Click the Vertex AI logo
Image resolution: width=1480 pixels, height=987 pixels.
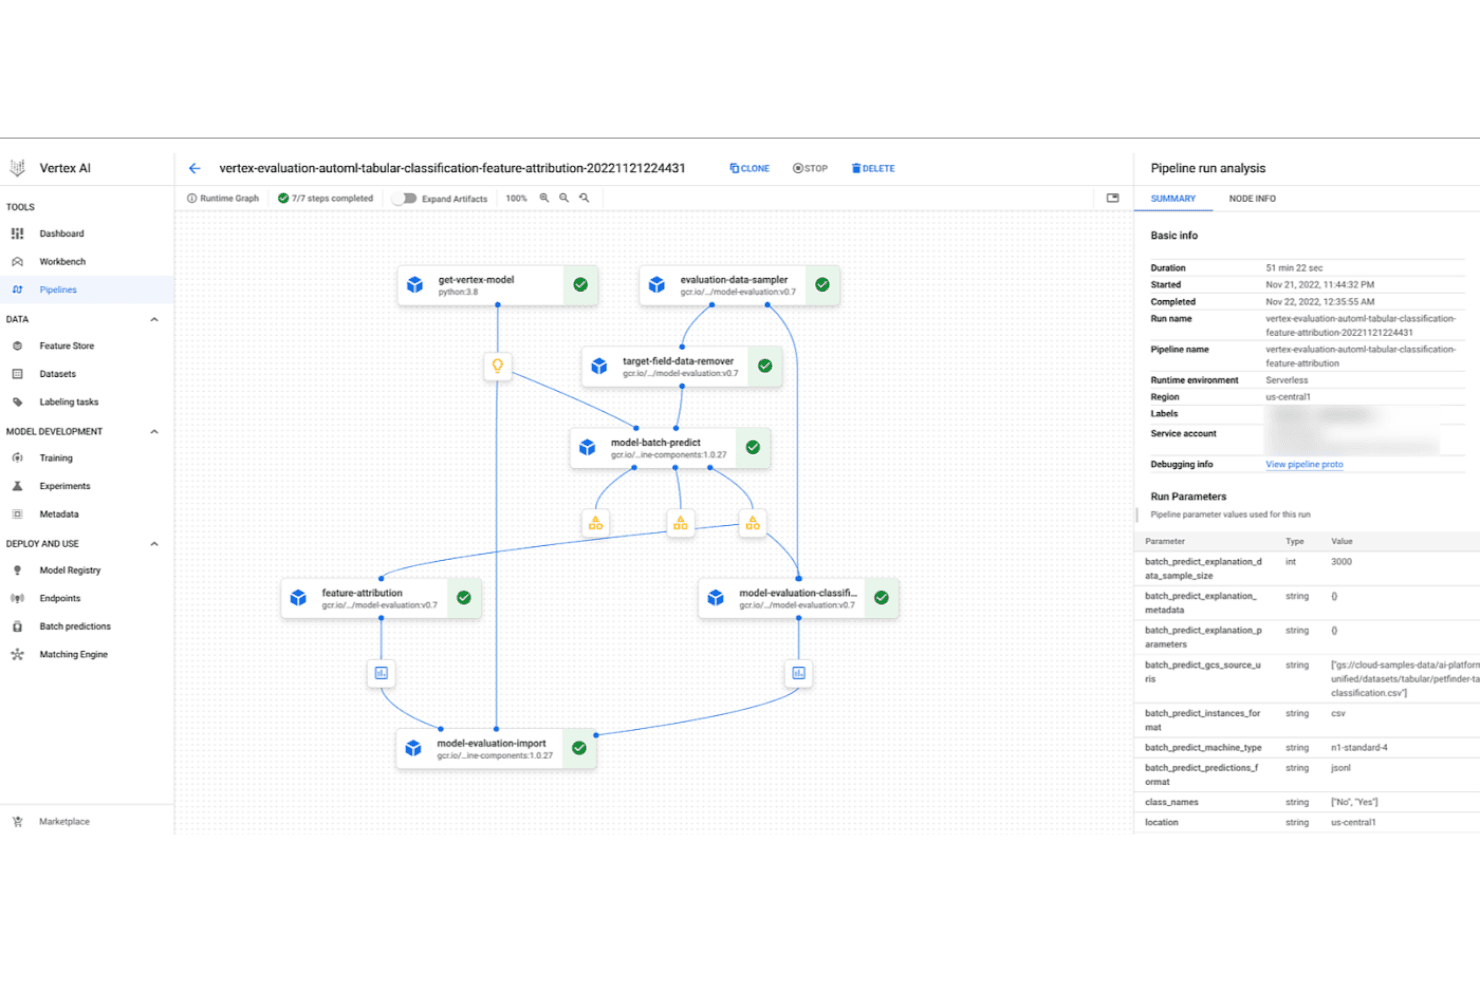tap(17, 168)
